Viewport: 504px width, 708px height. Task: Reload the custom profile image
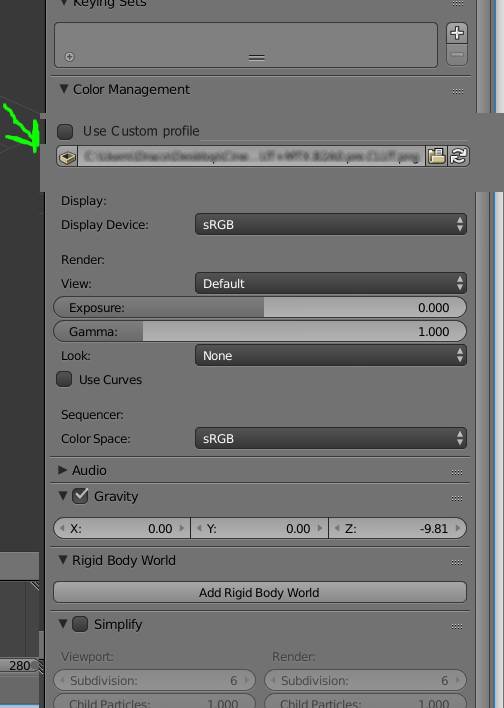point(458,156)
